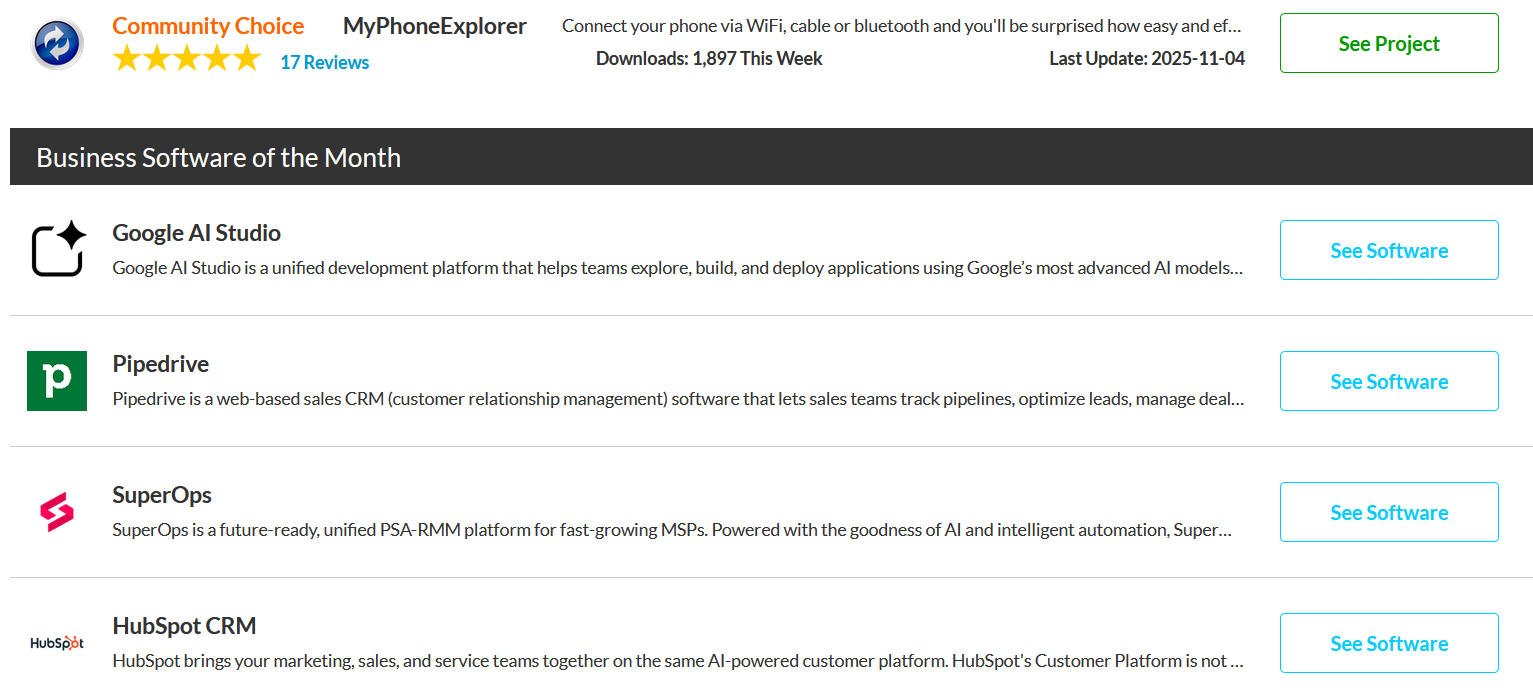Open the MyPhoneExplorer project title

coord(434,26)
